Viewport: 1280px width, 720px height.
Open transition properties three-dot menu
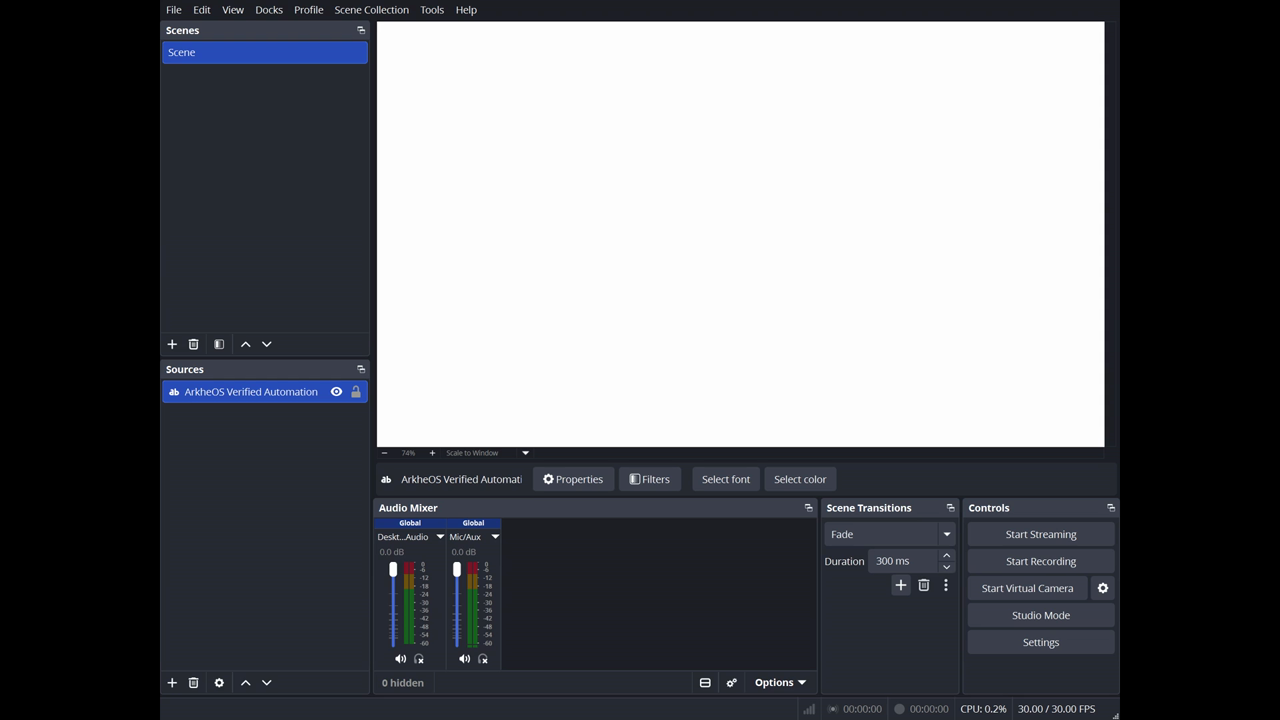[946, 585]
